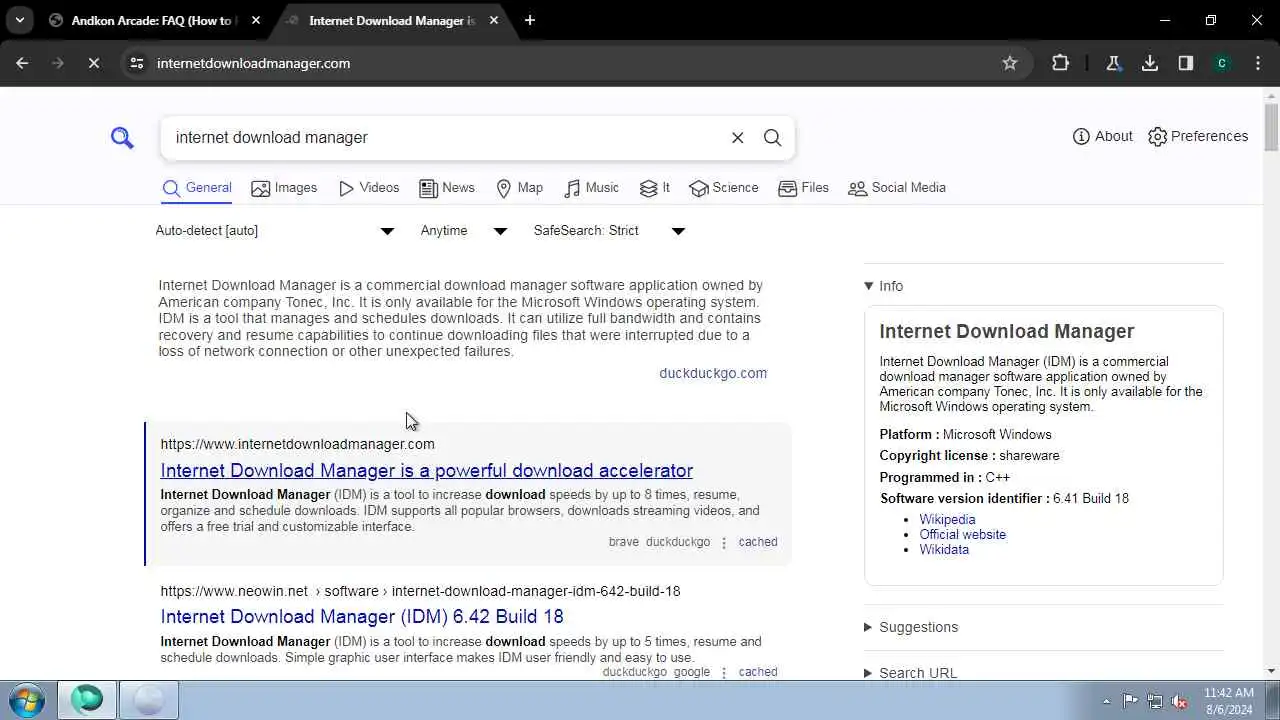Collapse the Info panel
The image size is (1280, 720).
[884, 286]
